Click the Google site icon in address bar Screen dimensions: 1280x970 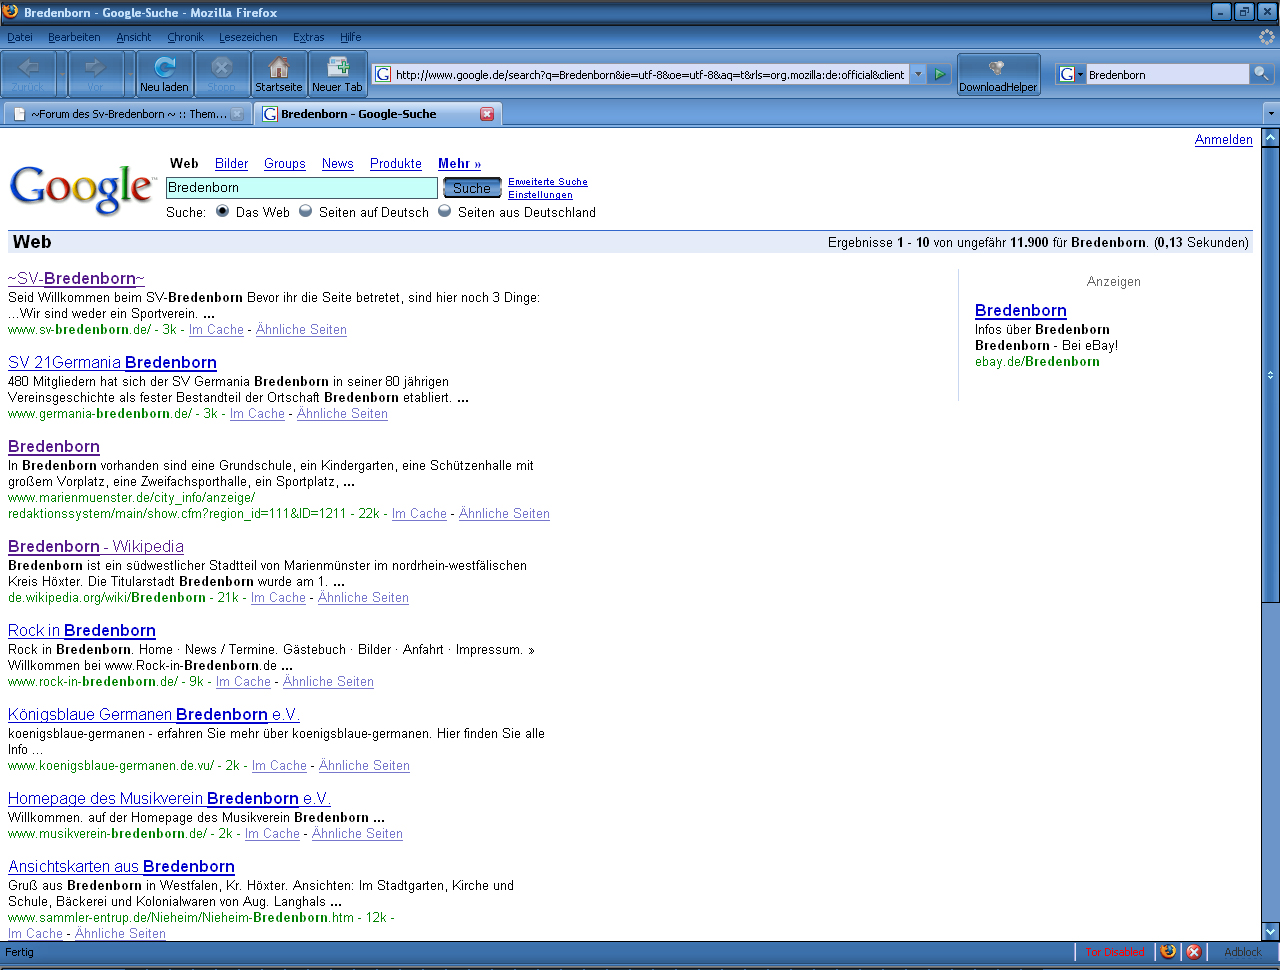coord(383,74)
